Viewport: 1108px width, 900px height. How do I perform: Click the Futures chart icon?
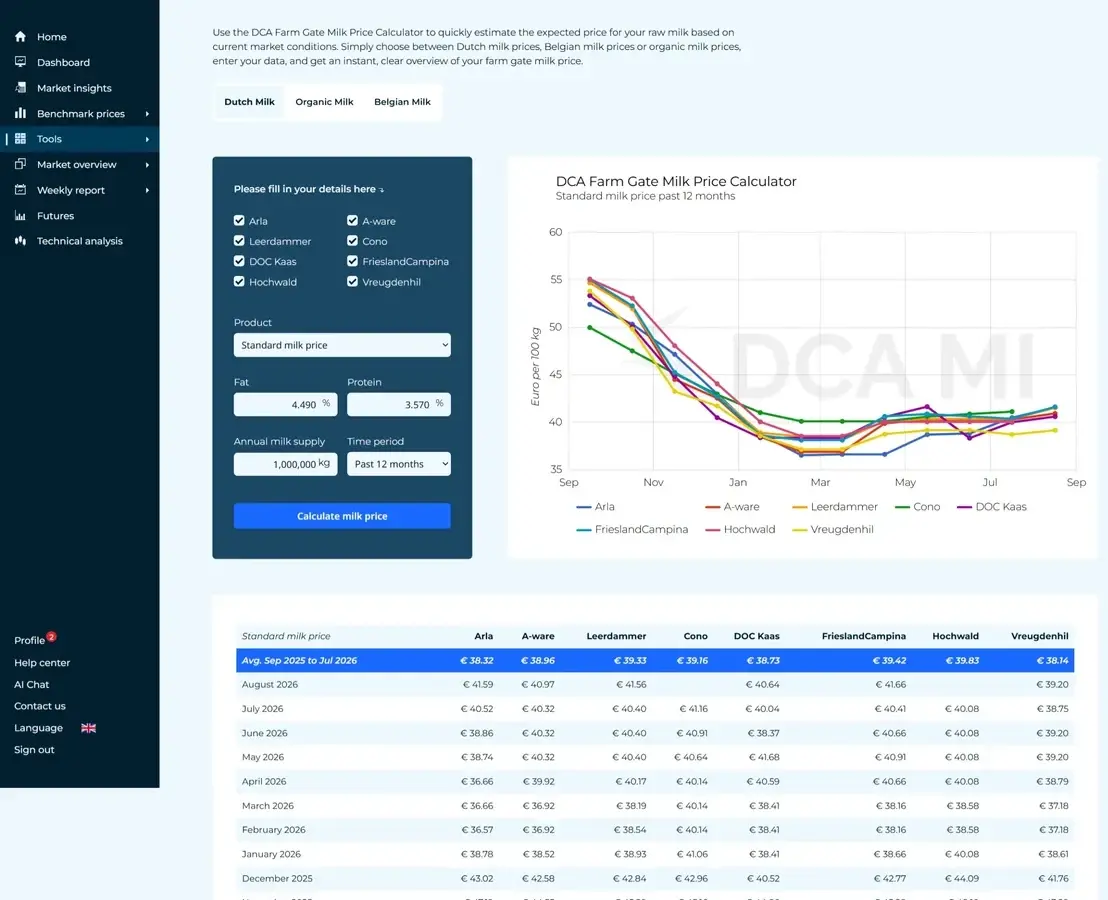point(20,215)
